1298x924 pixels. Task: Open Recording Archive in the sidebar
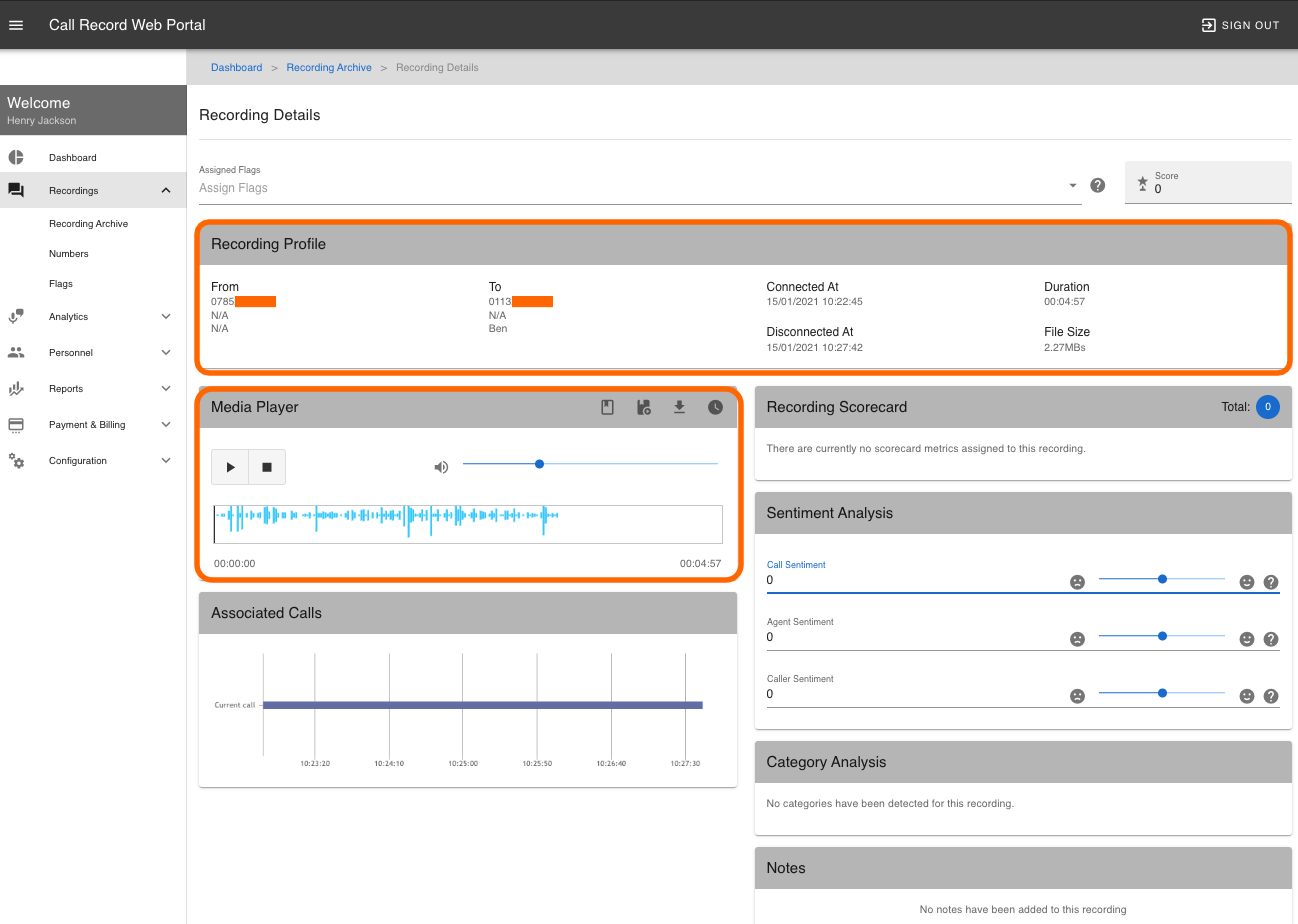click(88, 224)
